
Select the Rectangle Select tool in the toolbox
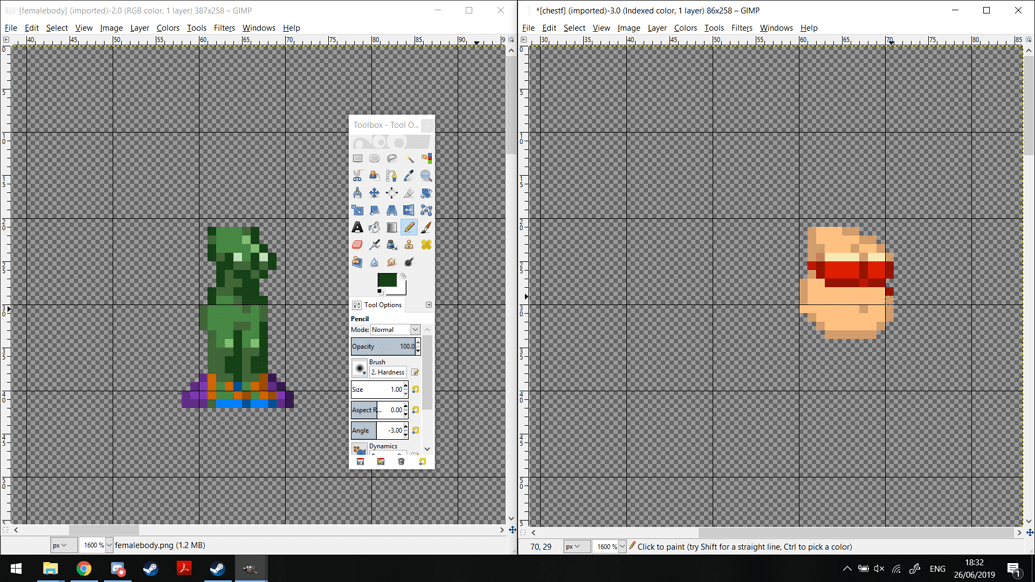pyautogui.click(x=357, y=158)
